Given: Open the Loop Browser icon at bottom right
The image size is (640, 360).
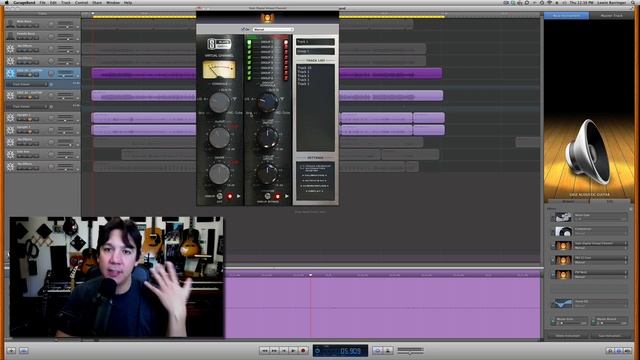Looking at the screenshot, I should [610, 351].
